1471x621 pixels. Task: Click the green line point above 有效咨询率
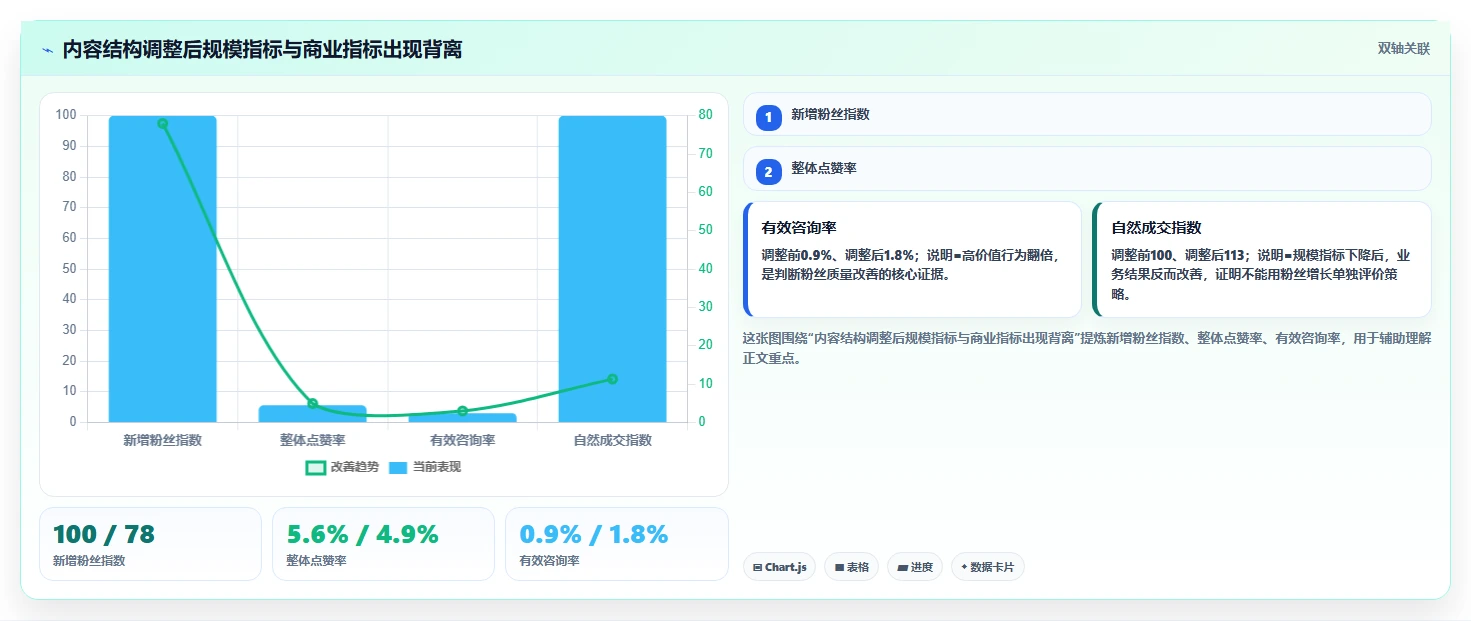(x=462, y=411)
